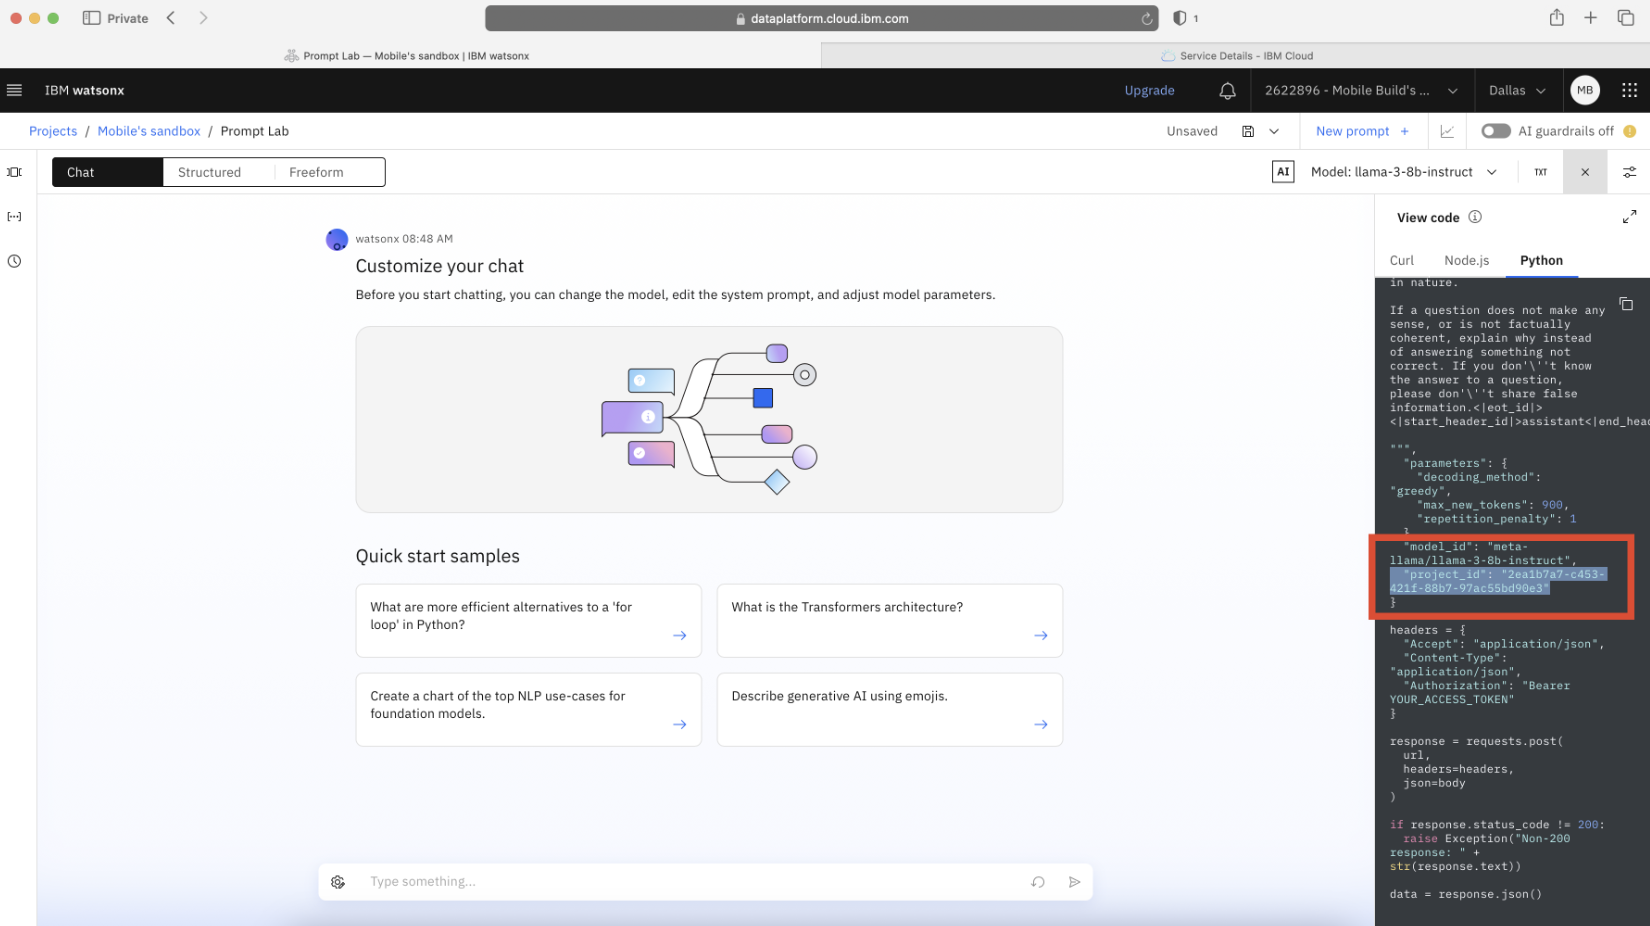
Task: Click the Type something chat input
Action: 690,882
